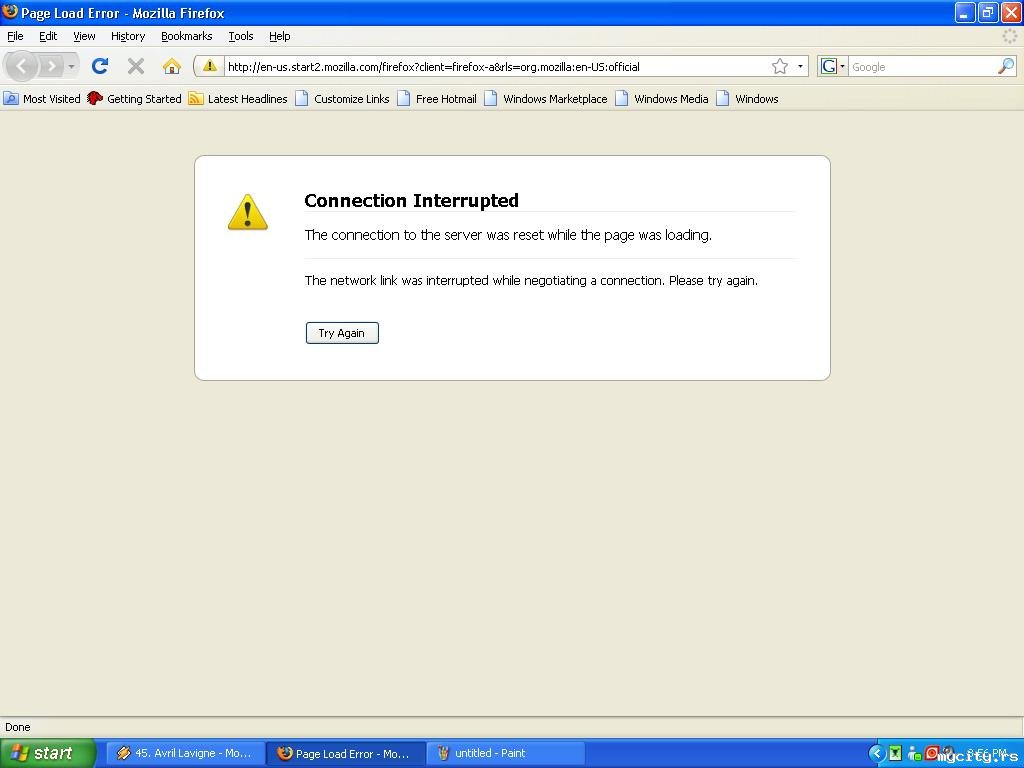The width and height of the screenshot is (1024, 768).
Task: Go to home page via house icon
Action: (x=172, y=66)
